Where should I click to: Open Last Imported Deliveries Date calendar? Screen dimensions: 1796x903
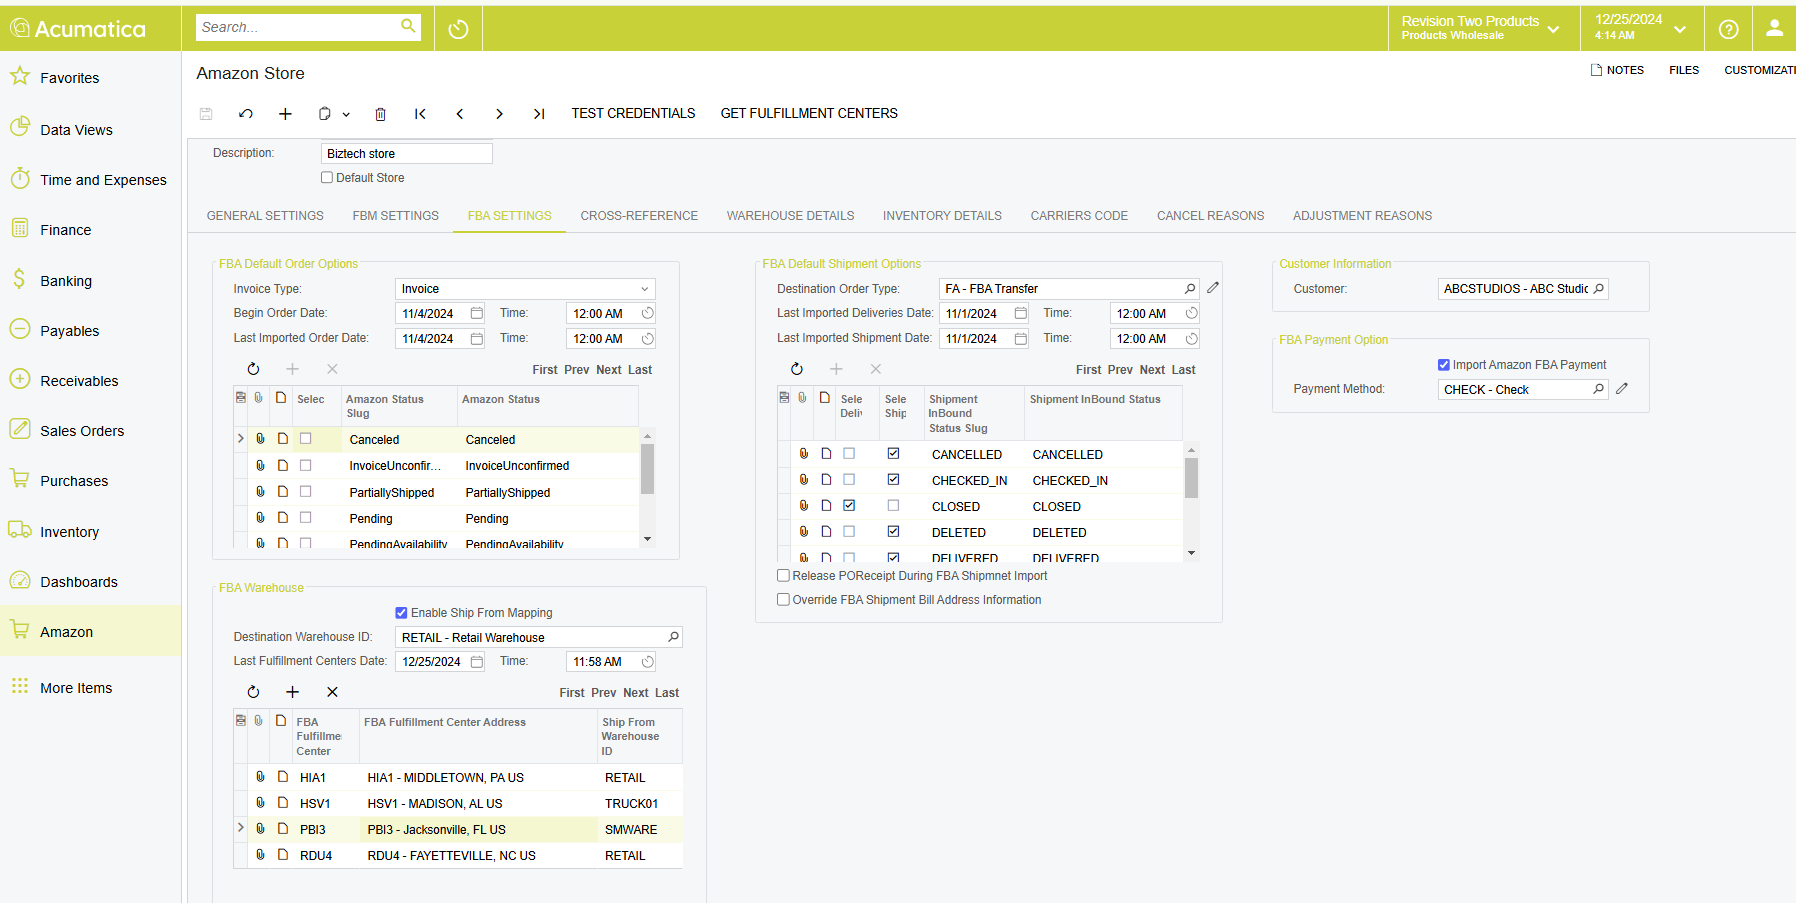(x=1021, y=313)
